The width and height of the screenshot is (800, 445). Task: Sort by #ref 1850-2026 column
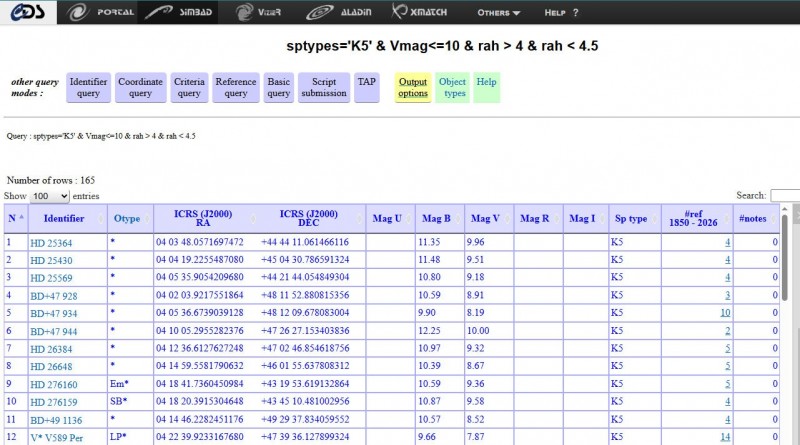697,218
